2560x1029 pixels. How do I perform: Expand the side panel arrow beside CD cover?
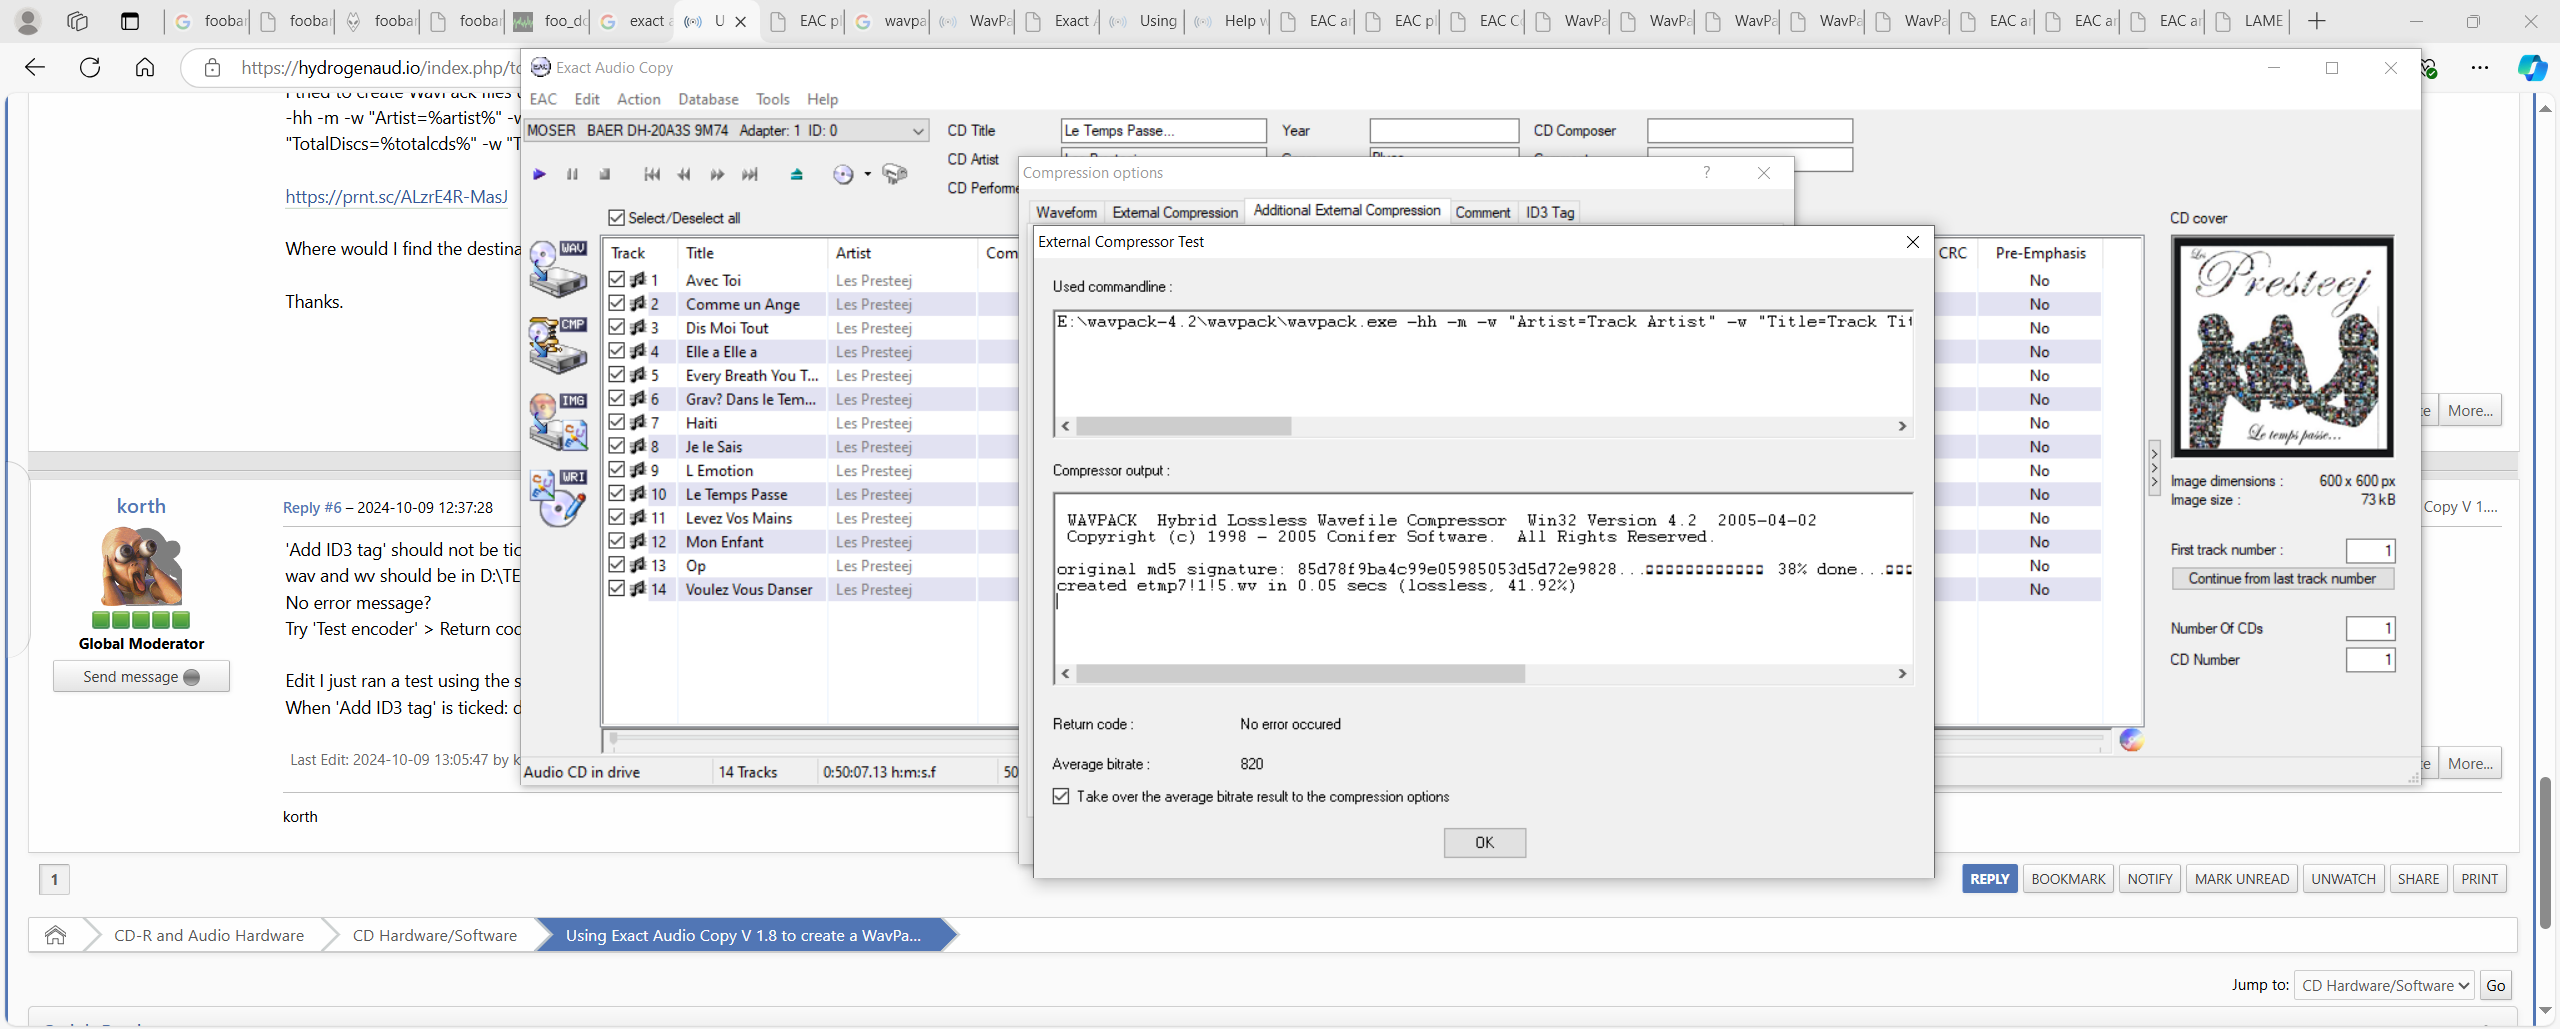[2154, 468]
